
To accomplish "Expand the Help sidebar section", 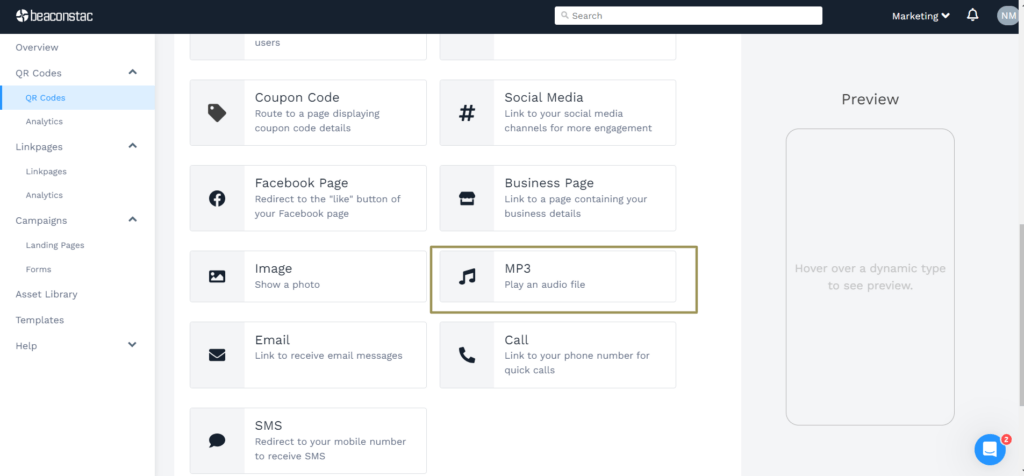I will (x=133, y=345).
